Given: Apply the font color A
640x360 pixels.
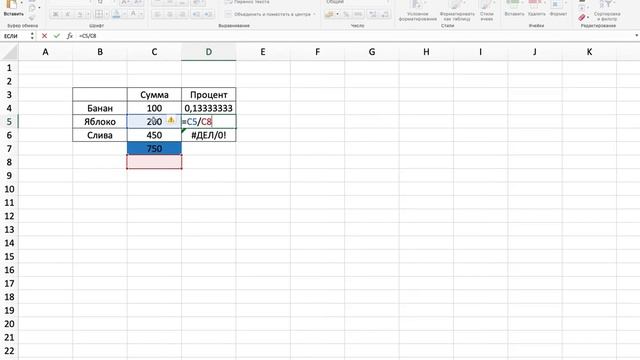Looking at the screenshot, I should [x=133, y=14].
